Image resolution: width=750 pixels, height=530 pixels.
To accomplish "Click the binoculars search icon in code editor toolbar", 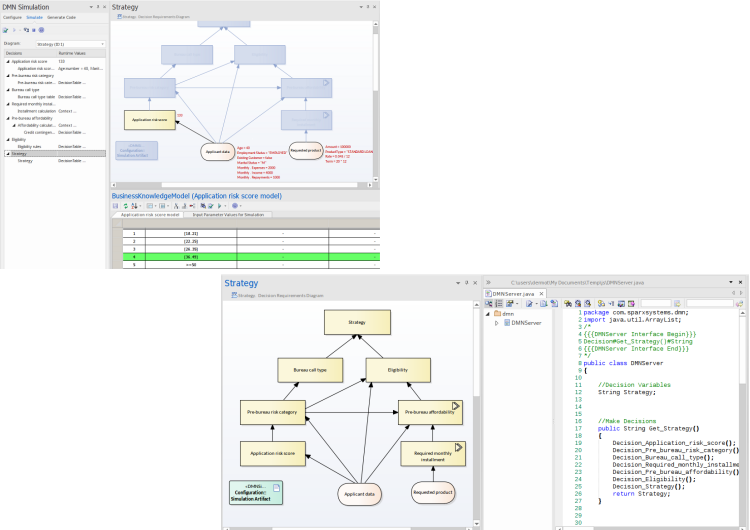I will (x=568, y=303).
